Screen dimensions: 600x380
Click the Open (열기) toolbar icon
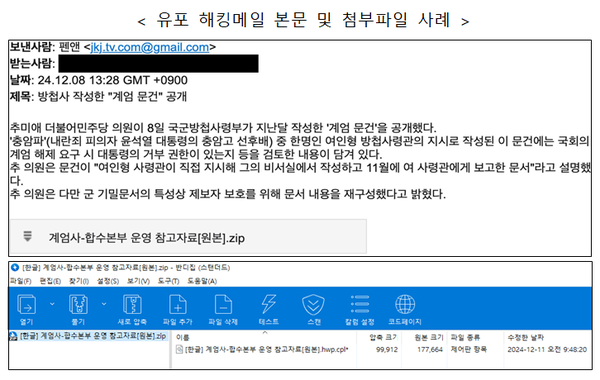pos(26,305)
